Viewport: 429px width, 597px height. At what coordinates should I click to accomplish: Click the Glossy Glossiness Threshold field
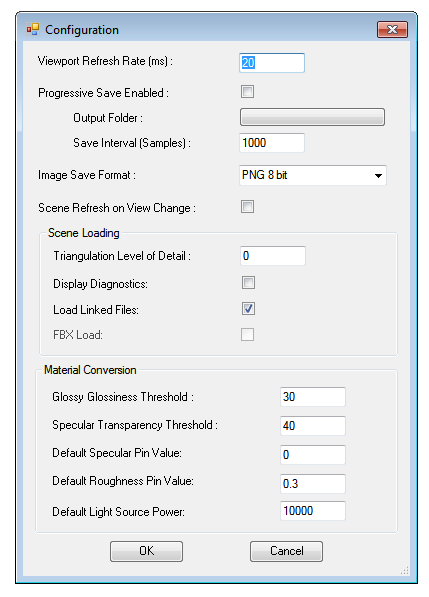(x=313, y=397)
